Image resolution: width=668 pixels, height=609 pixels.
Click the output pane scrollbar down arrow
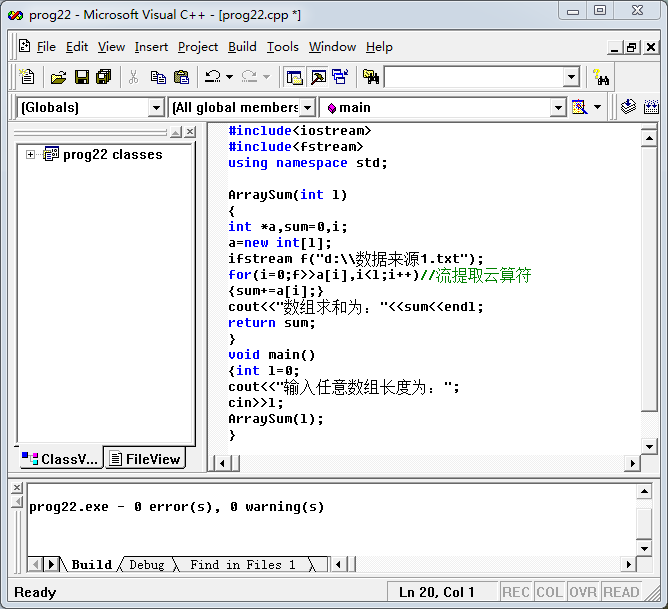pos(644,549)
